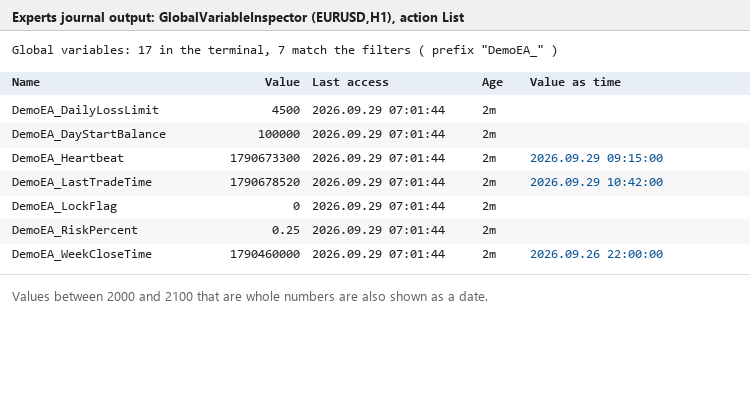
Task: Select the DemoEA_RiskPercent variable name
Action: (x=75, y=230)
